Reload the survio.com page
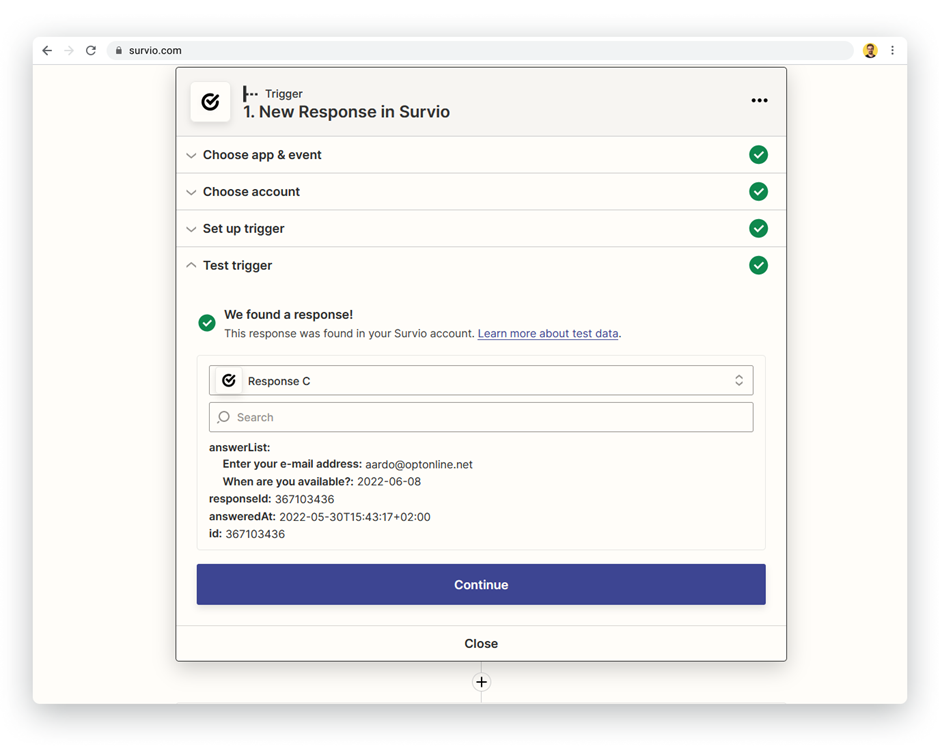This screenshot has height=753, width=940. (91, 50)
